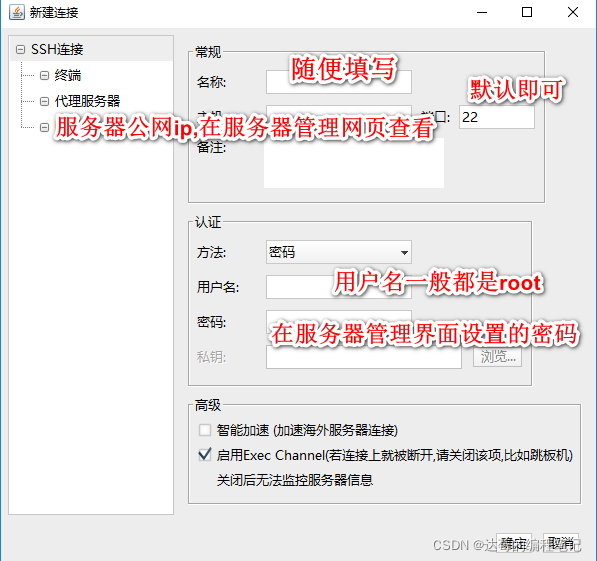Click the 取消 button

point(561,543)
